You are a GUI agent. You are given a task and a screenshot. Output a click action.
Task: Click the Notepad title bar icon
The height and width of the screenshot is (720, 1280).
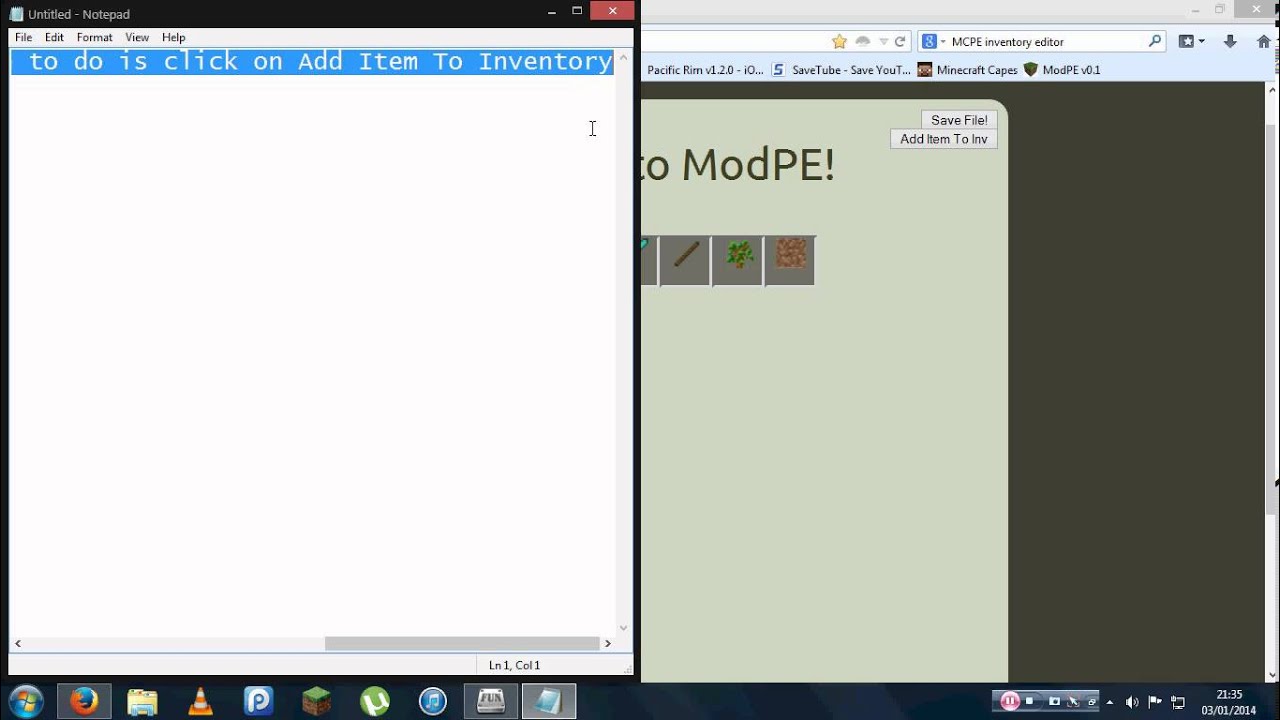tap(16, 14)
